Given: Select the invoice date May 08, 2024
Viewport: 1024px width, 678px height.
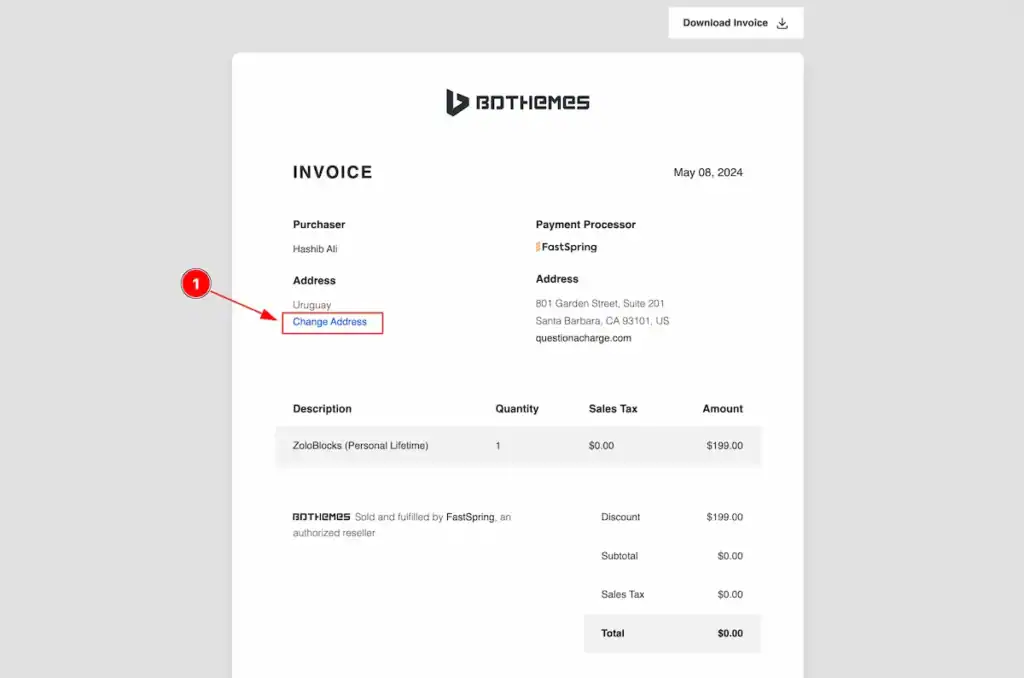Looking at the screenshot, I should pyautogui.click(x=708, y=172).
